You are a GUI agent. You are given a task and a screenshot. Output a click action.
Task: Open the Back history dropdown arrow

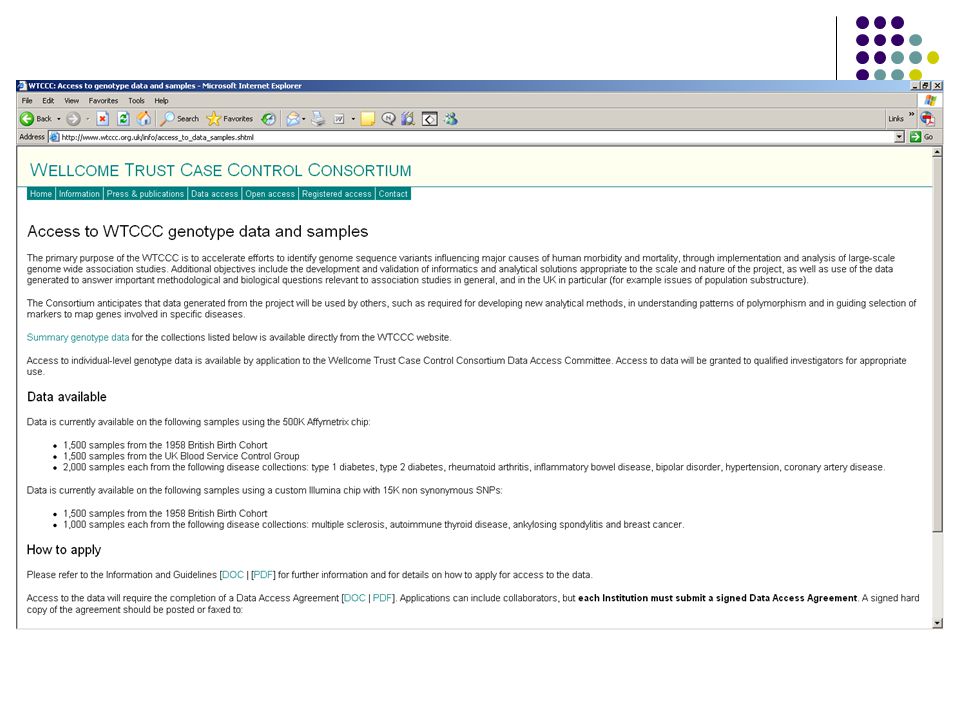coord(59,119)
